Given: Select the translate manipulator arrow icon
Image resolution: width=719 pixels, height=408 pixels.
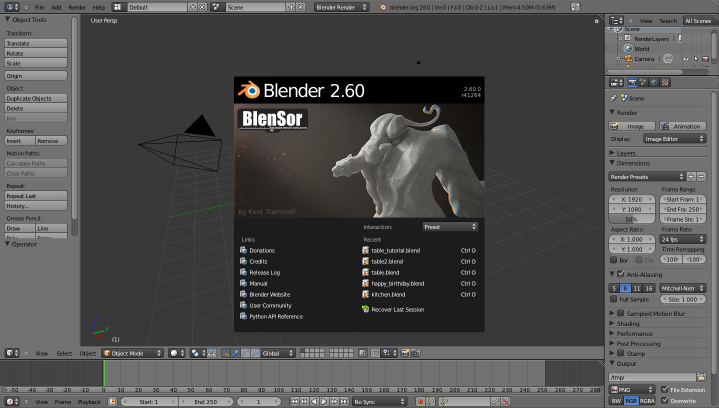Looking at the screenshot, I should click(x=236, y=353).
